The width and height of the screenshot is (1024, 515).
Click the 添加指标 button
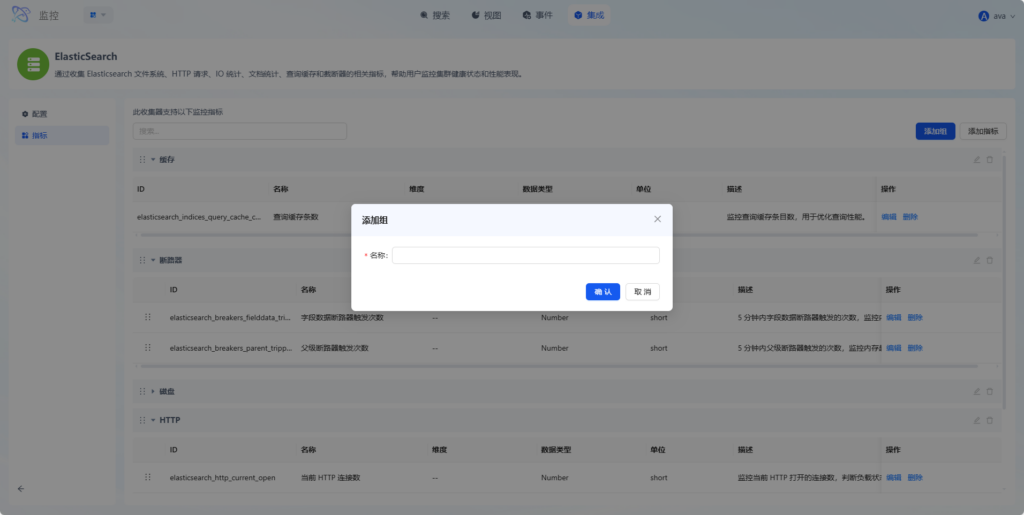(x=983, y=131)
